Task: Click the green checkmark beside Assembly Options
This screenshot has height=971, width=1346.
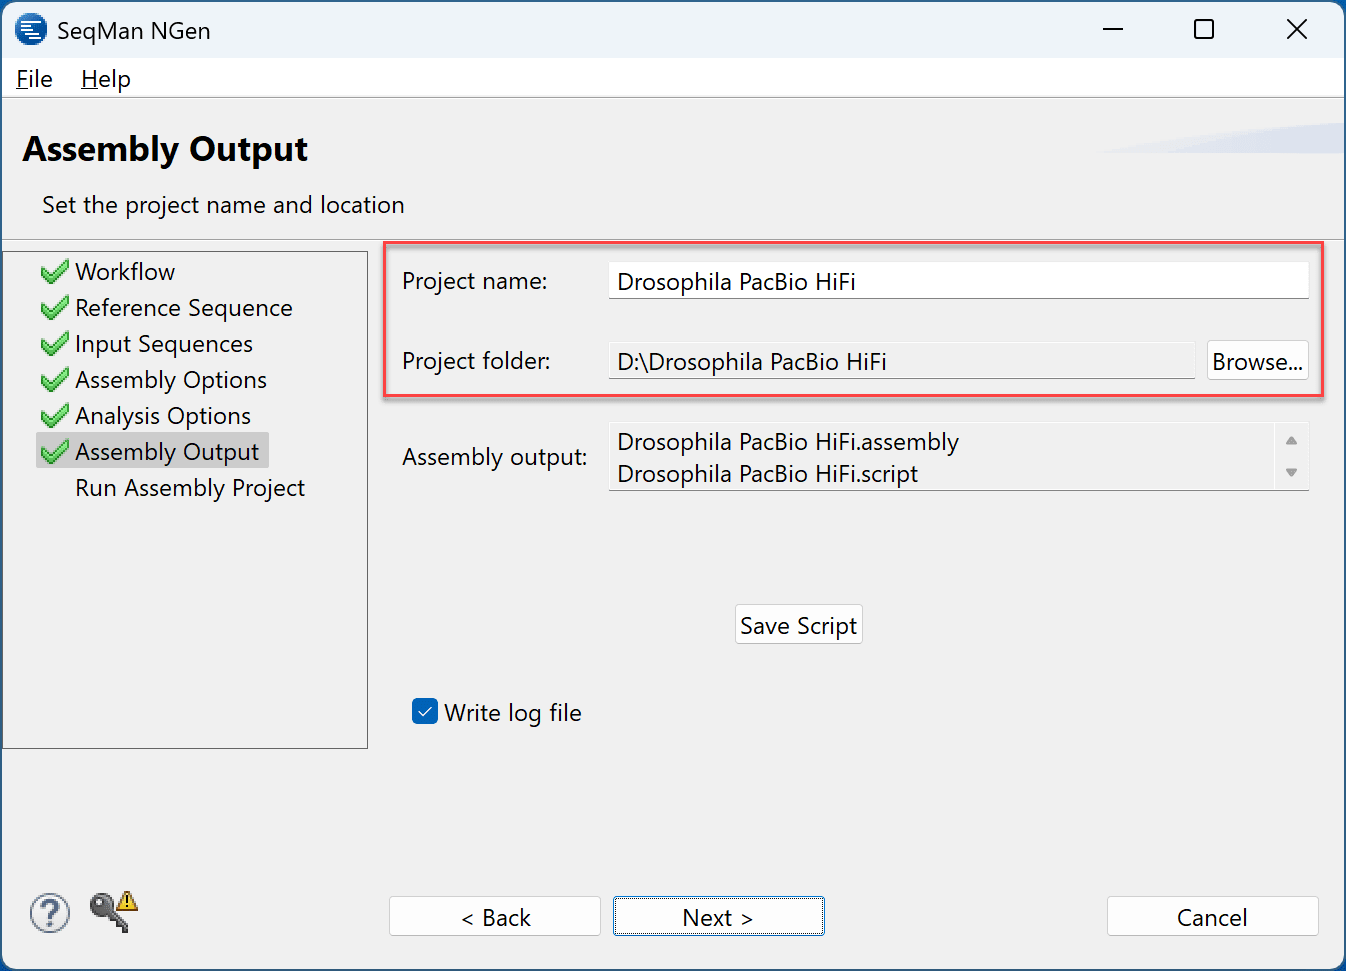Action: 54,380
